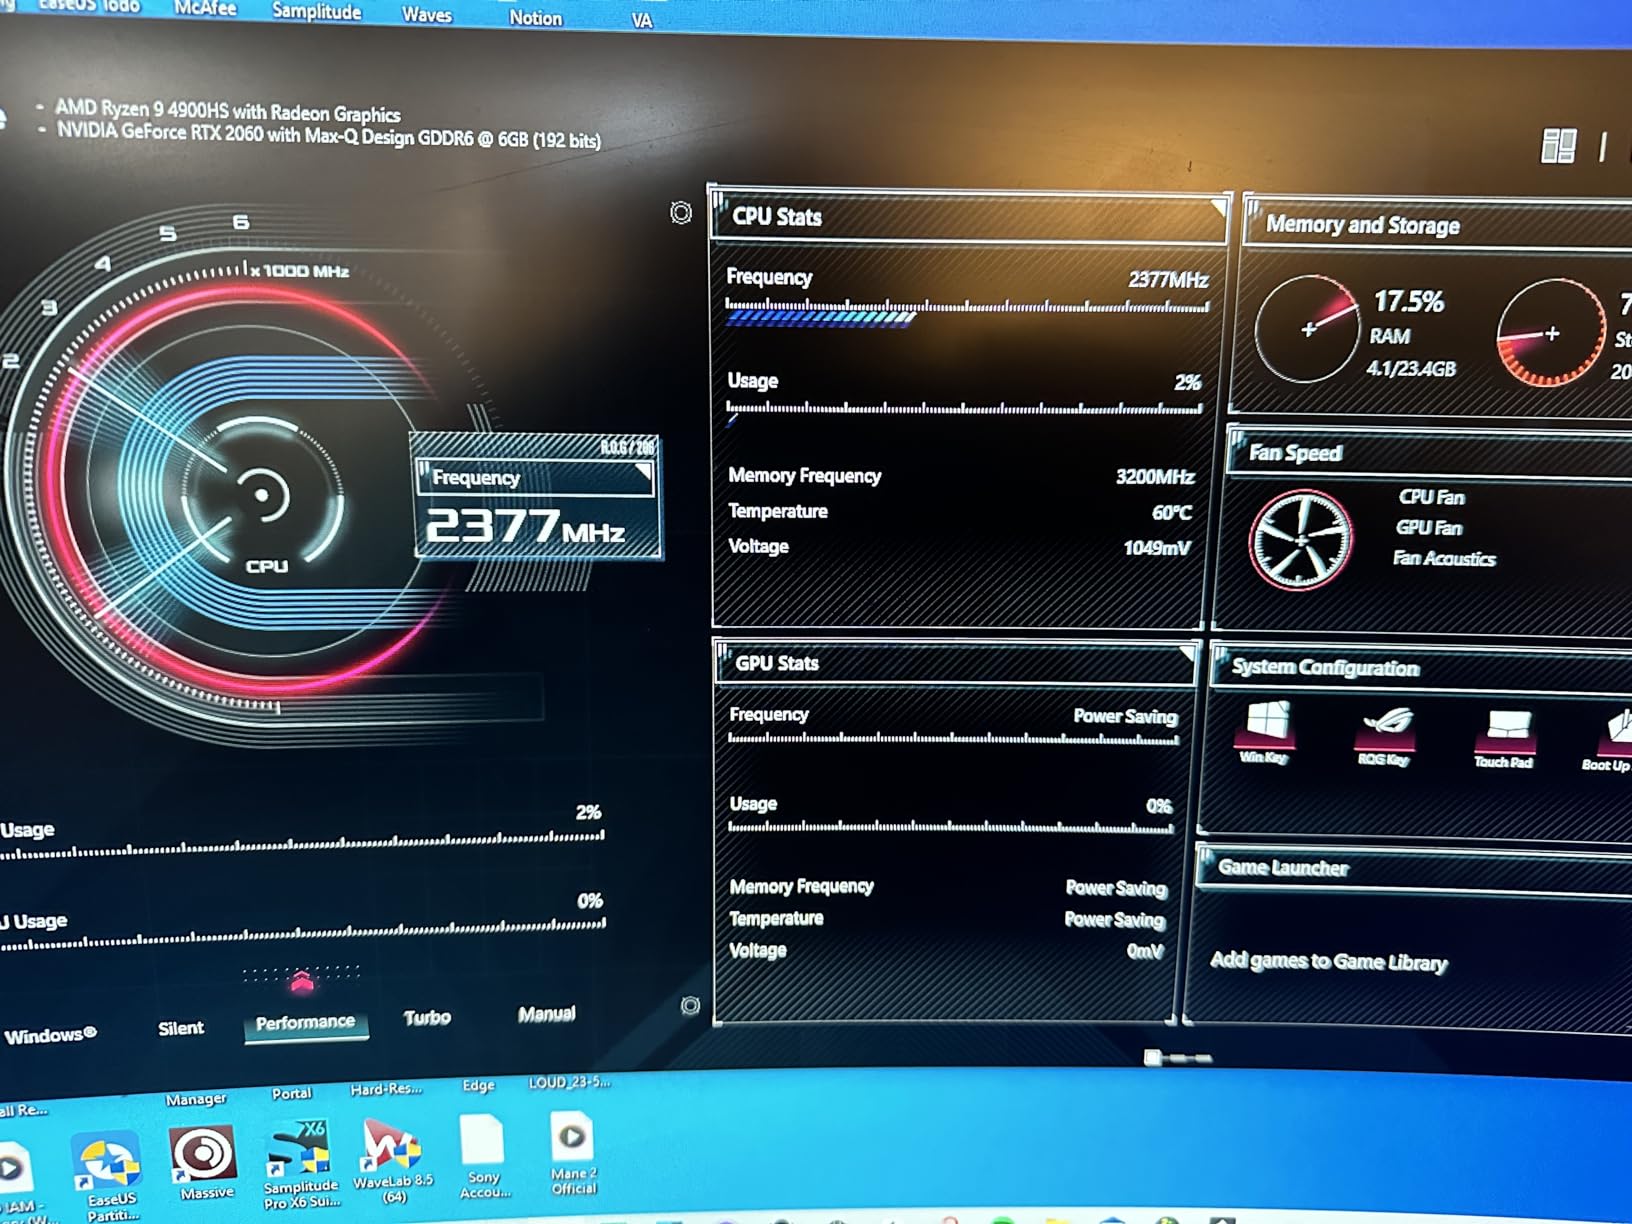Image resolution: width=1632 pixels, height=1224 pixels.
Task: Switch to Manual mode
Action: coord(546,1014)
